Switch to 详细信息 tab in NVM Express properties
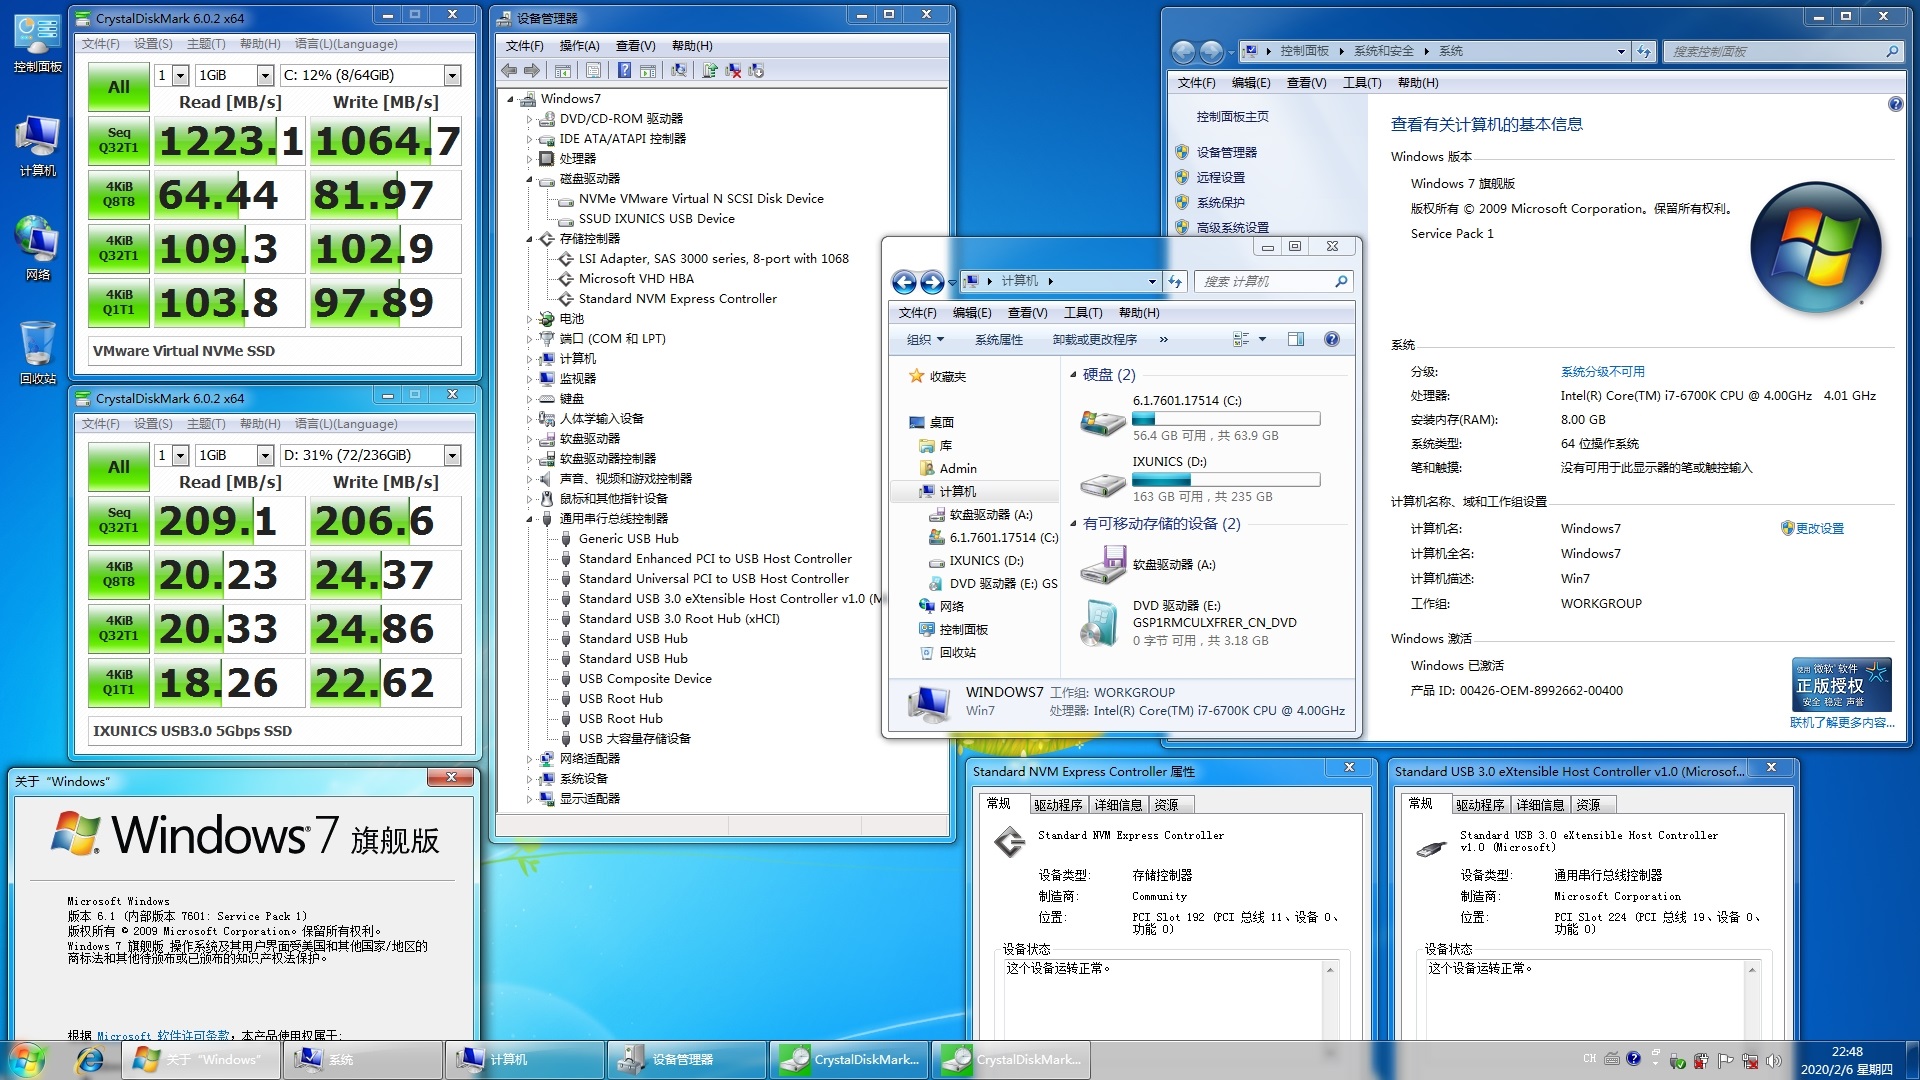 pos(1118,805)
